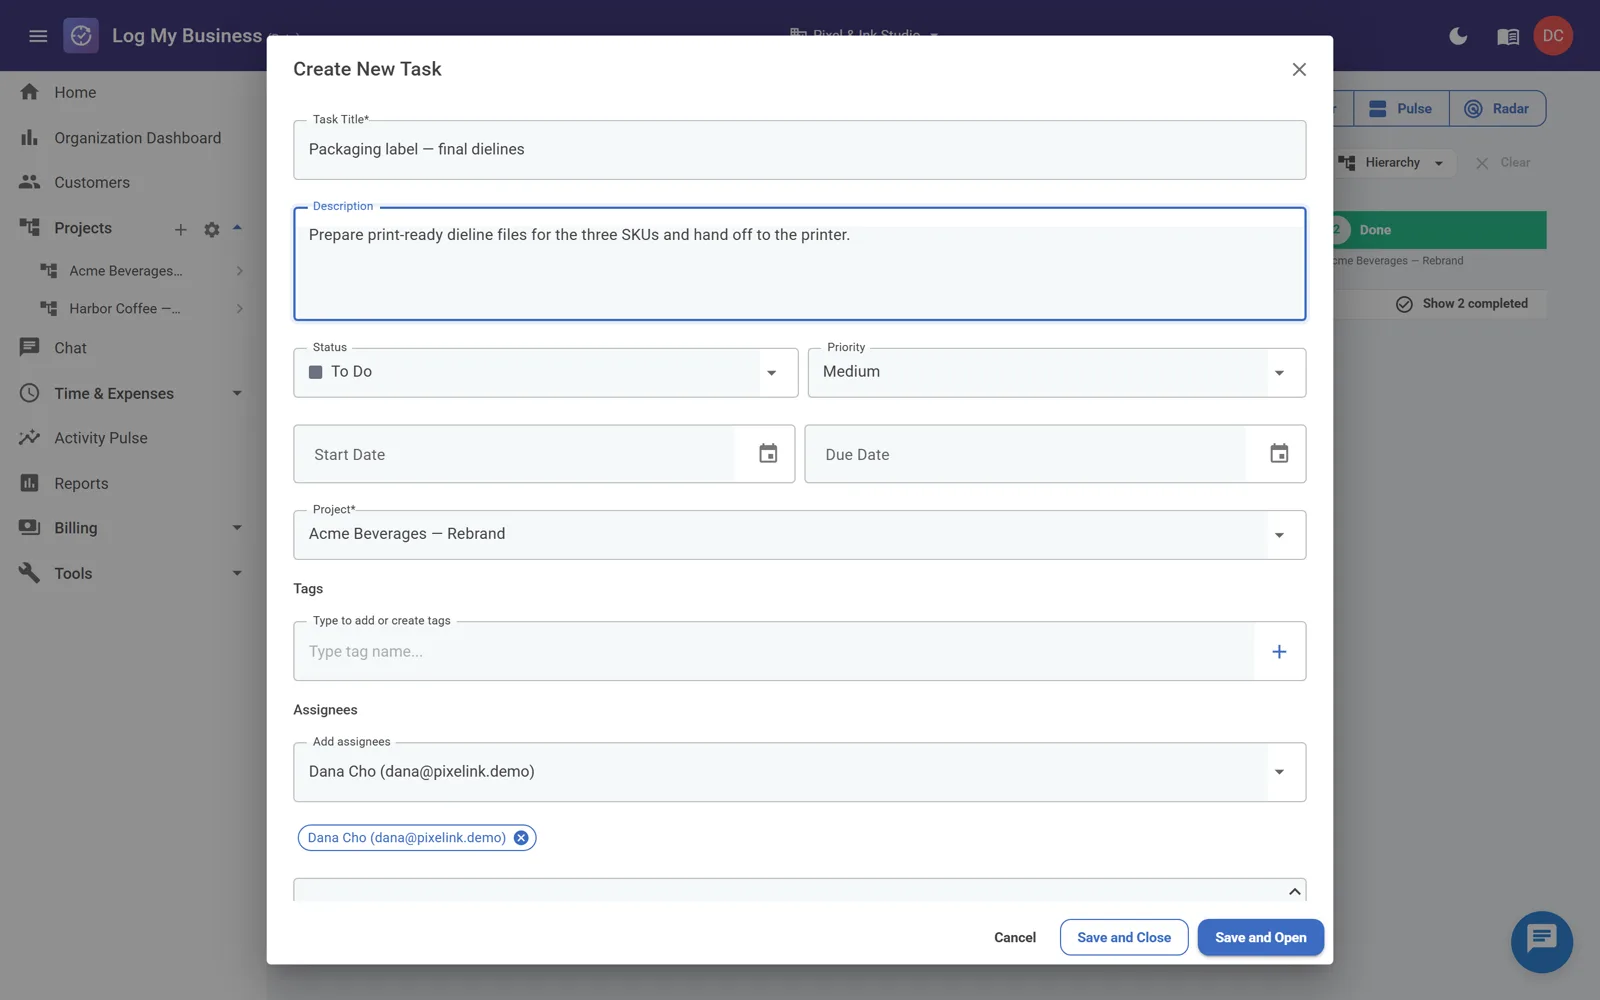Image resolution: width=1600 pixels, height=1000 pixels.
Task: Focus the Type tag name field
Action: 774,652
